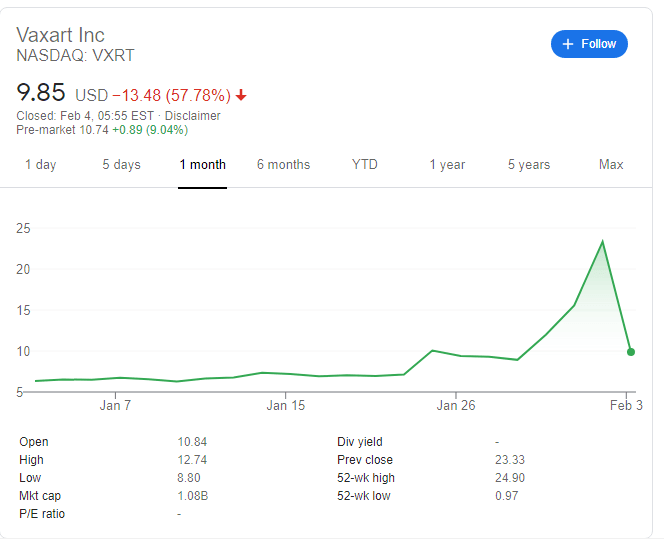This screenshot has width=664, height=539.
Task: Click the NASDAQ: VXRT ticker text
Action: click(x=75, y=56)
